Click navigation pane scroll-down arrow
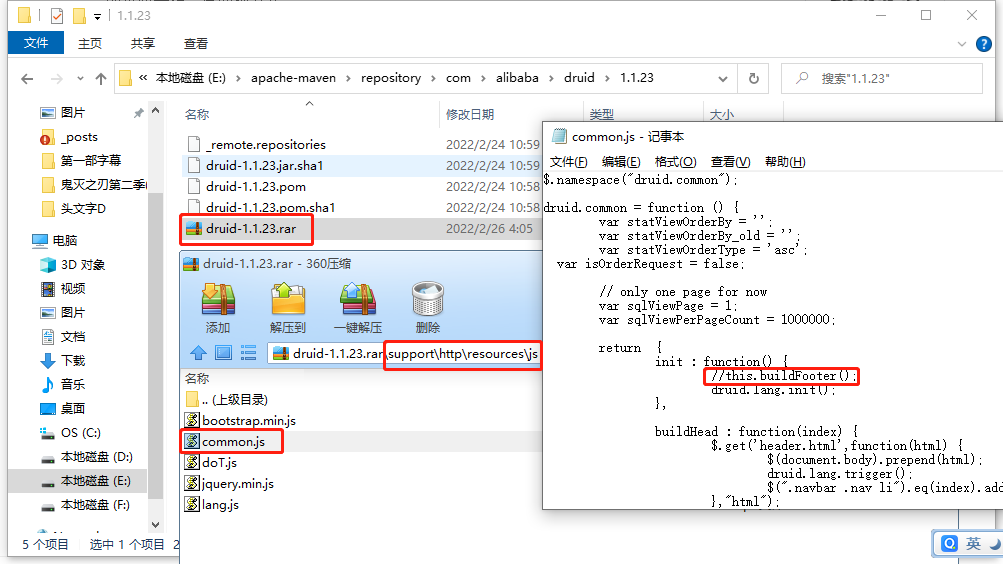The height and width of the screenshot is (564, 1003). 155,524
